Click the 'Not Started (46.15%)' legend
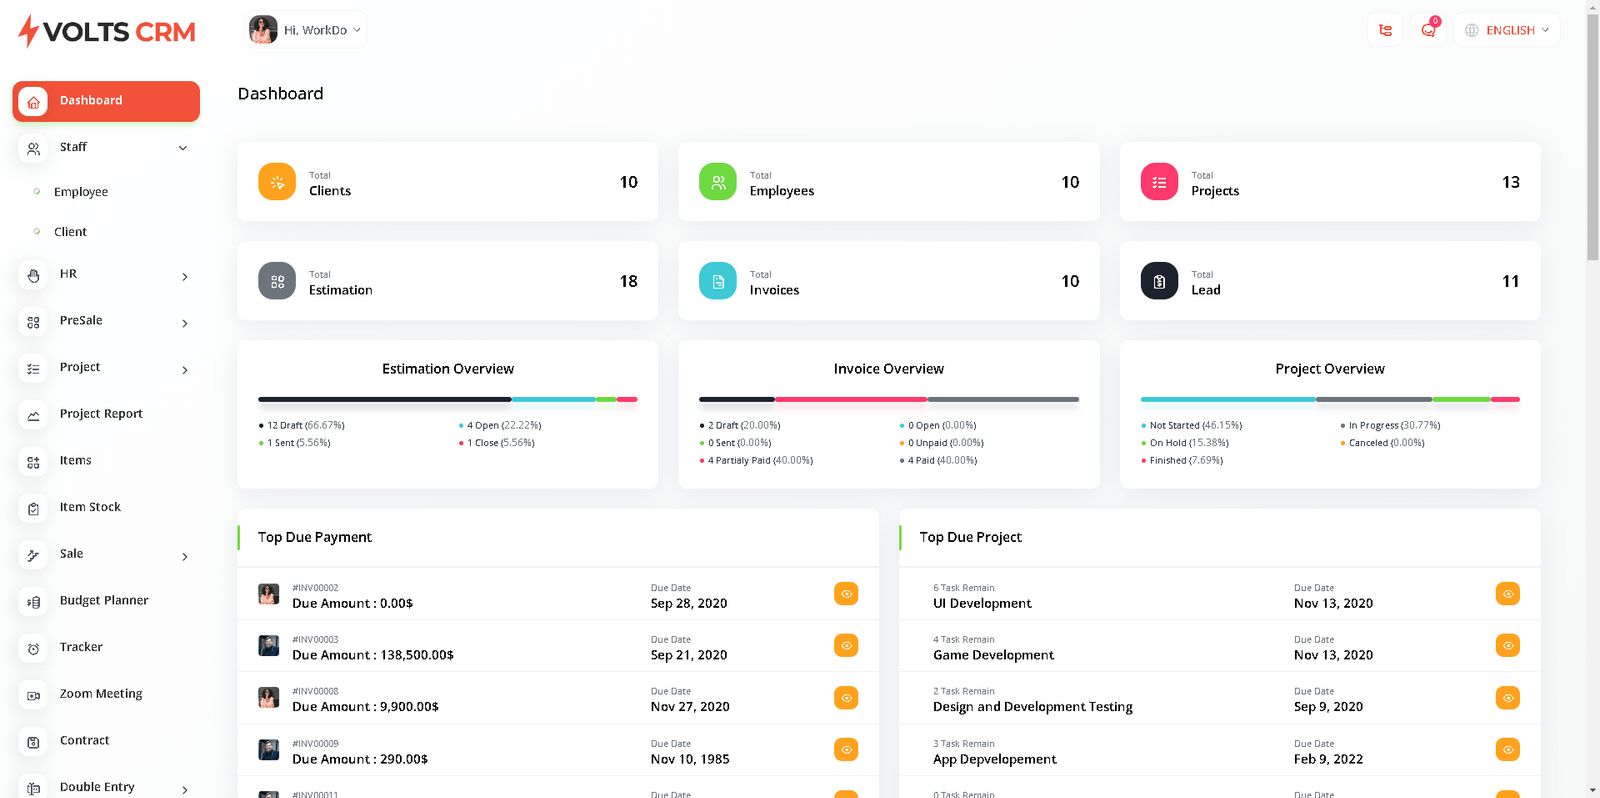Screen dimensions: 1600x798 click(x=1196, y=426)
